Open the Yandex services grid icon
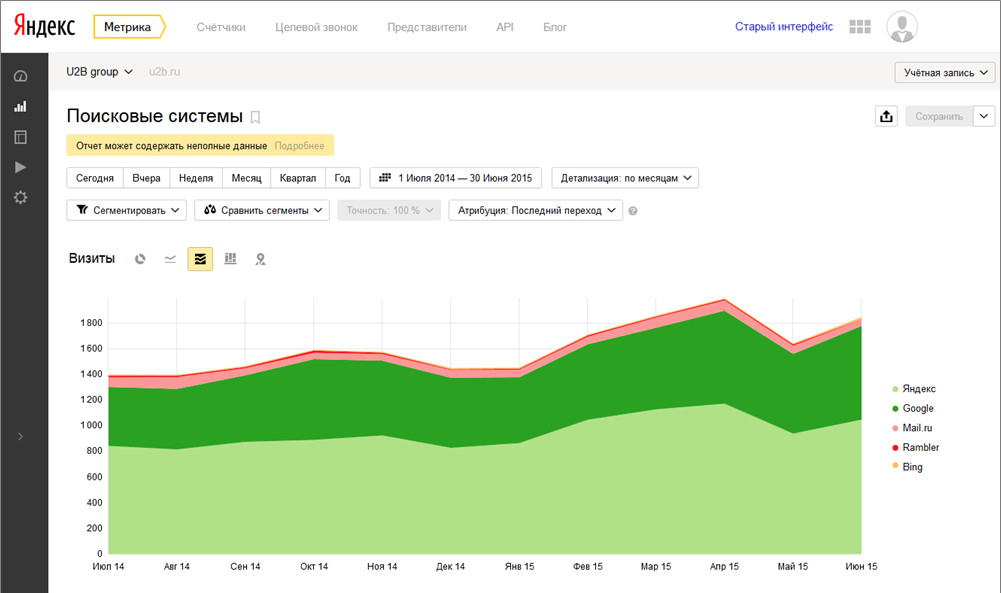 860,27
